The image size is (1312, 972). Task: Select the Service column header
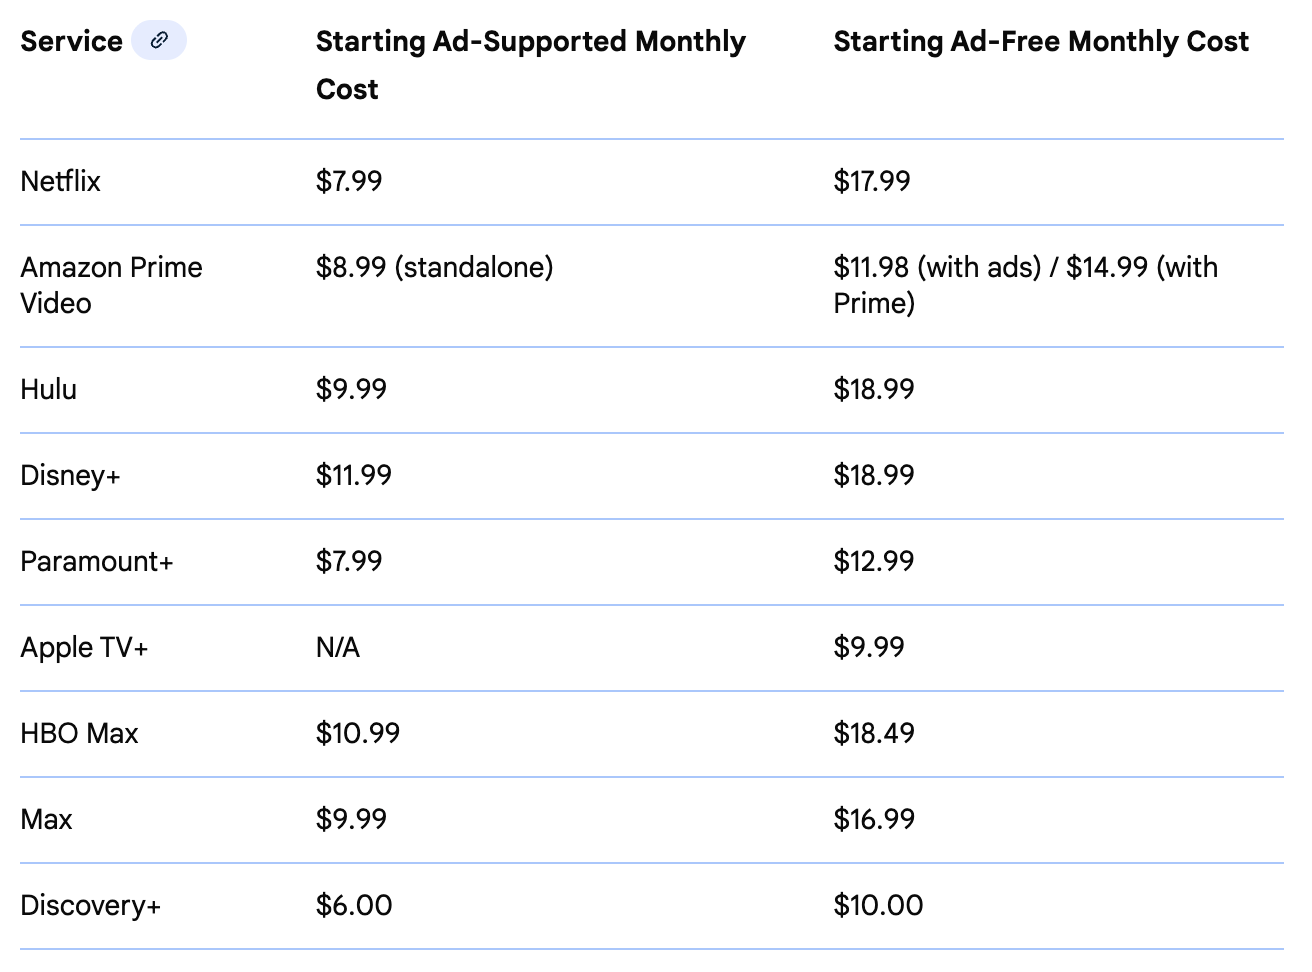click(71, 41)
